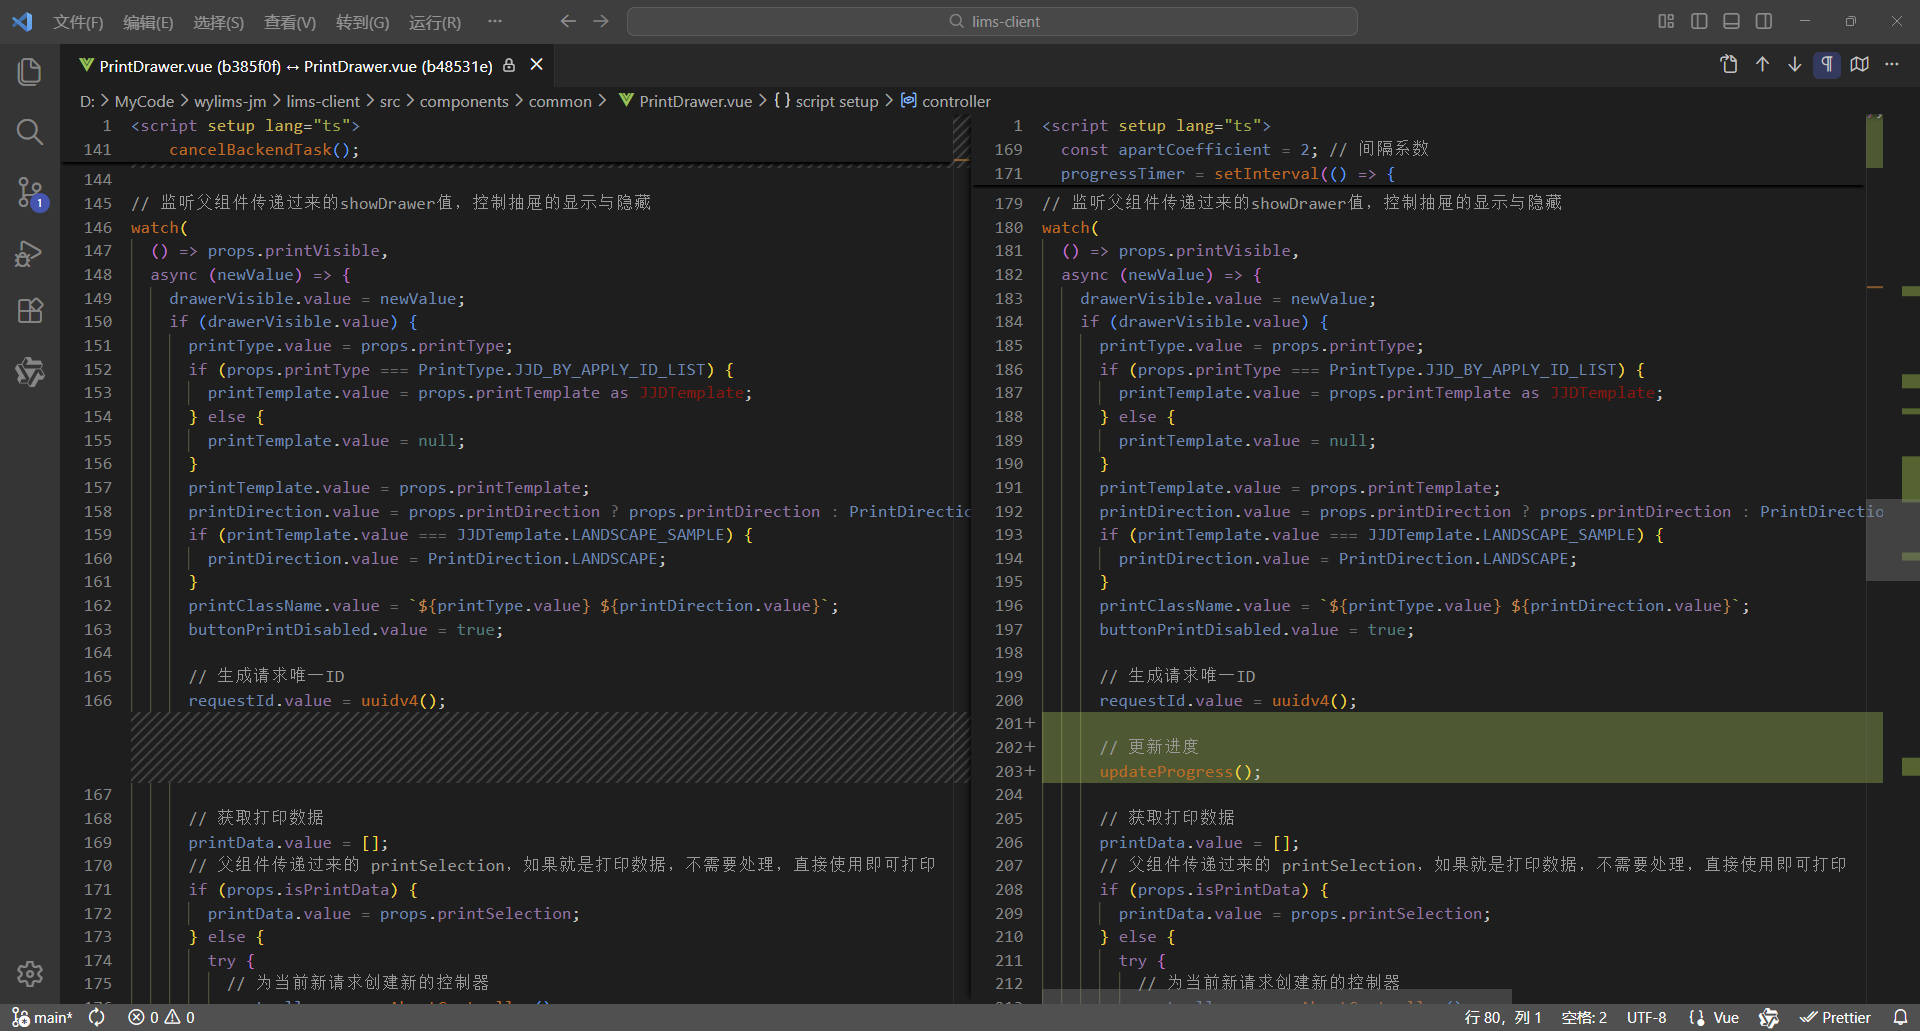Go to next diff change
1920x1031 pixels.
click(x=1794, y=64)
